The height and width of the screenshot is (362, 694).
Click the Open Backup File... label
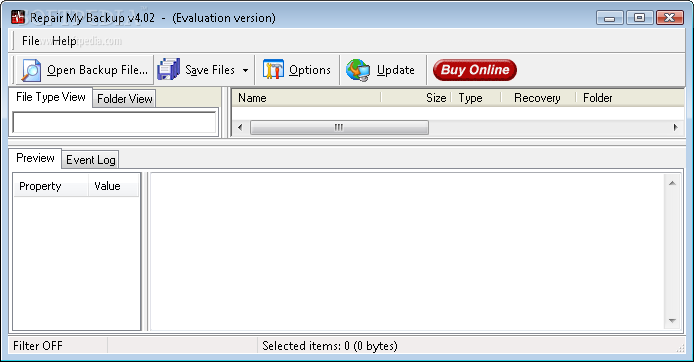tap(97, 70)
